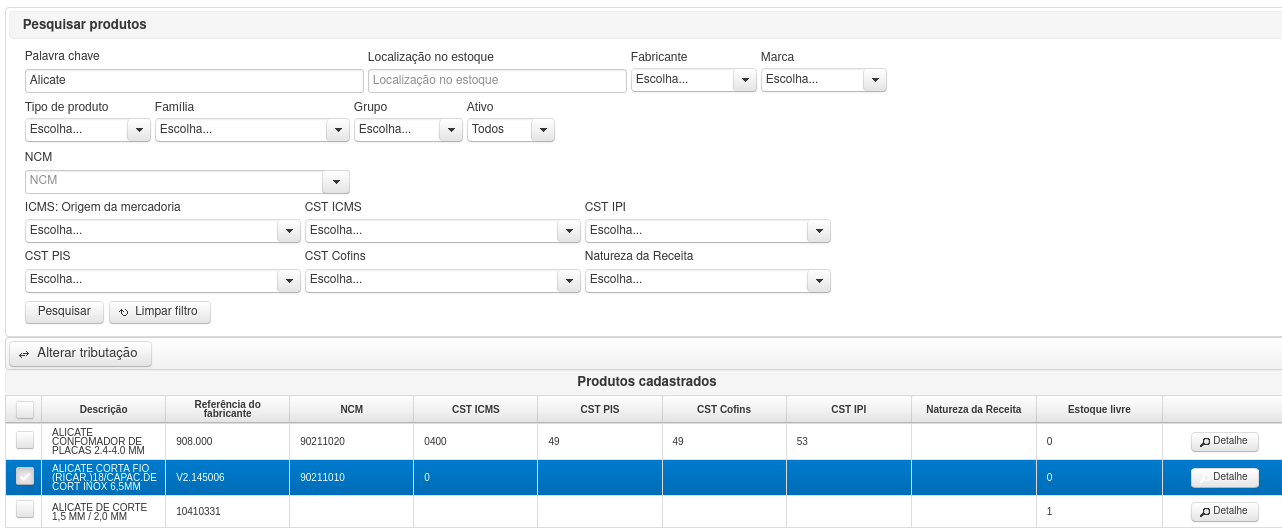1282x530 pixels.
Task: Open the Marca dropdown
Action: point(823,80)
